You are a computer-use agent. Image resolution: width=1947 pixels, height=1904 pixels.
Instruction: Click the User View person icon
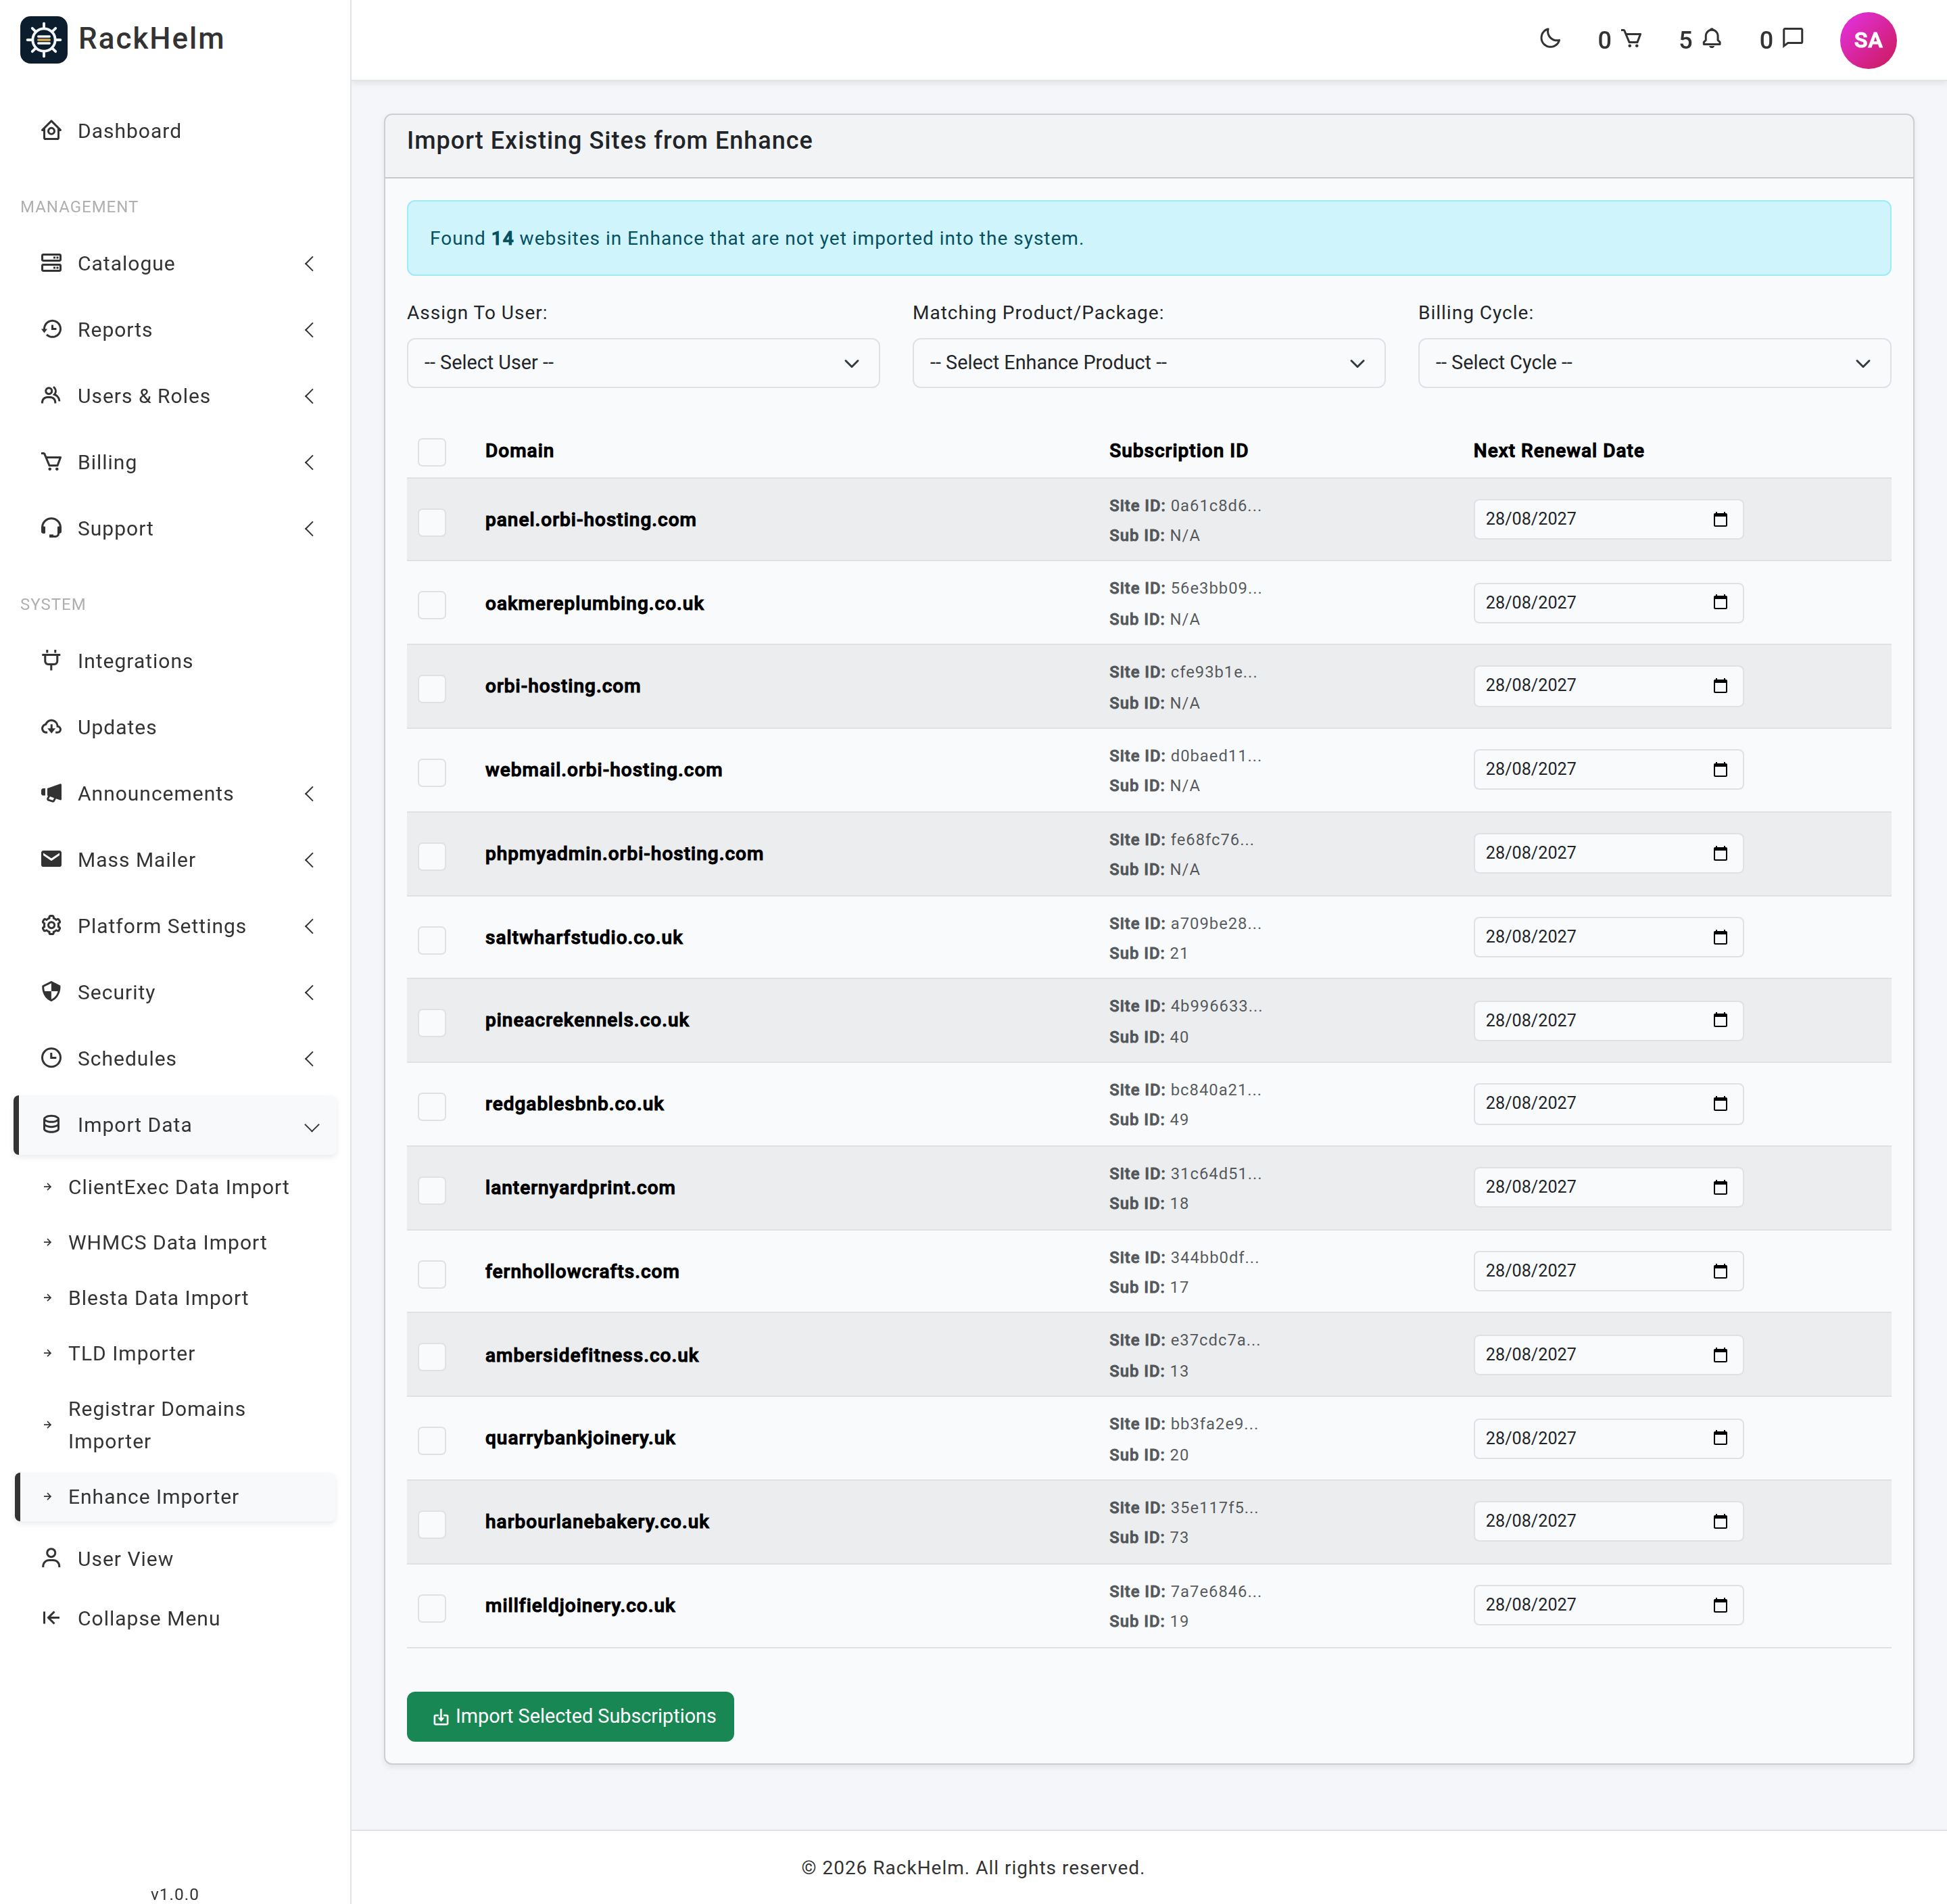pyautogui.click(x=51, y=1558)
